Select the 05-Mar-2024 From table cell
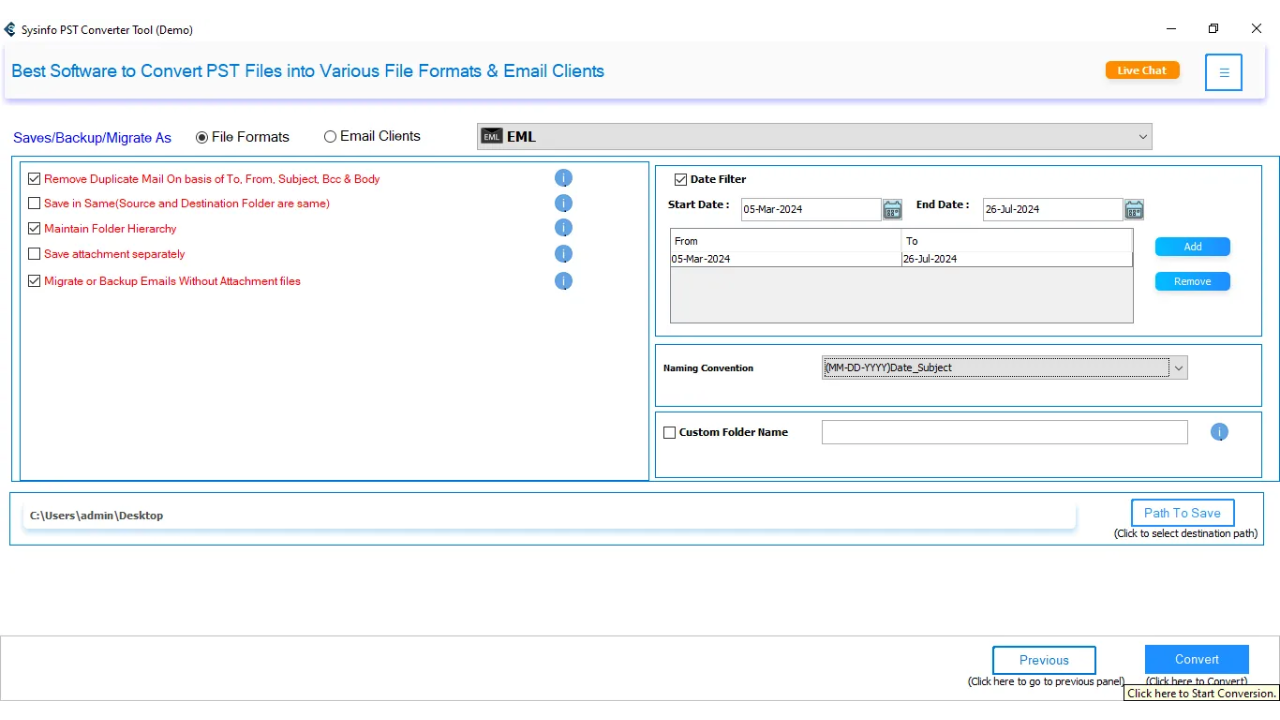 pos(785,259)
